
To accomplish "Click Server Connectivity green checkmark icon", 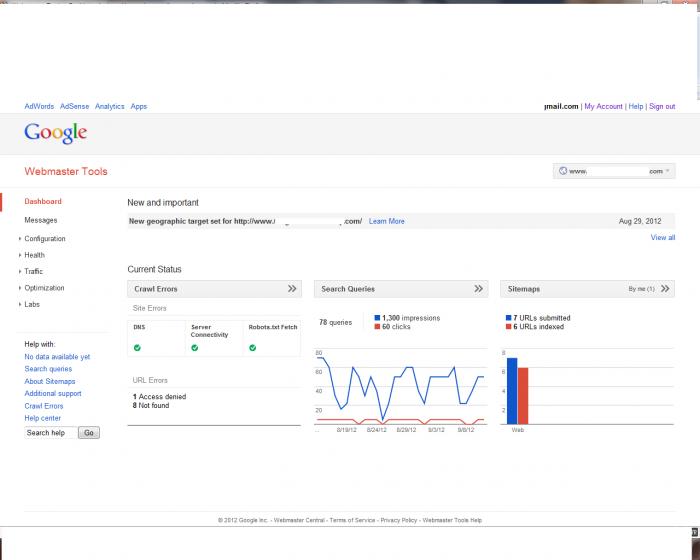I will pyautogui.click(x=195, y=348).
